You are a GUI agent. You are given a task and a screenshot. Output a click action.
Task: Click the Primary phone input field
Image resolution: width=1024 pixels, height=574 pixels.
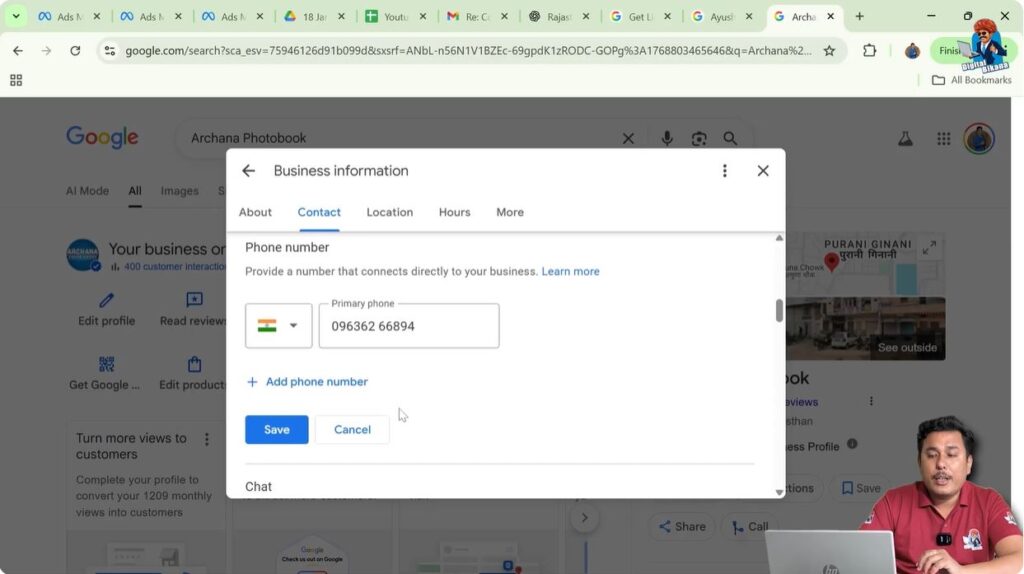tap(409, 326)
